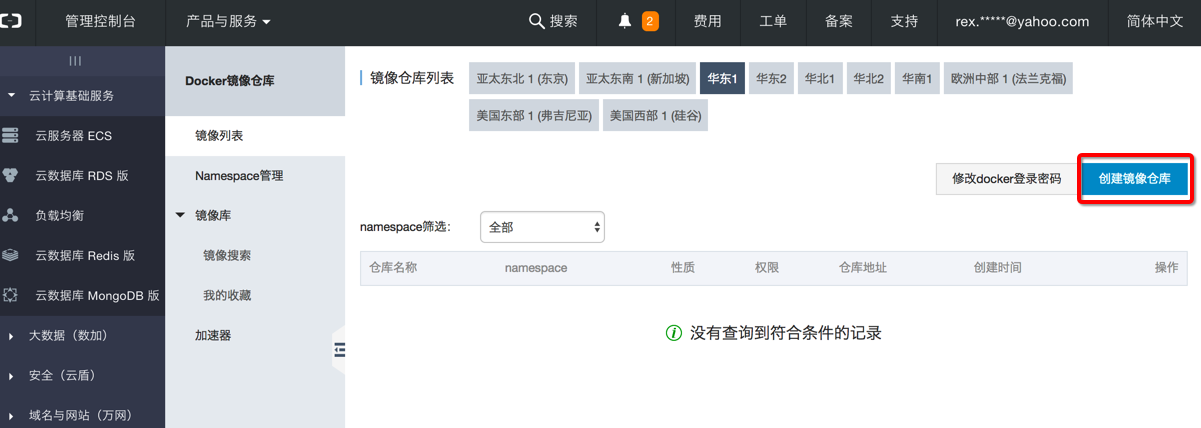
Task: Open the namespace筛选 全部 dropdown
Action: pos(542,227)
